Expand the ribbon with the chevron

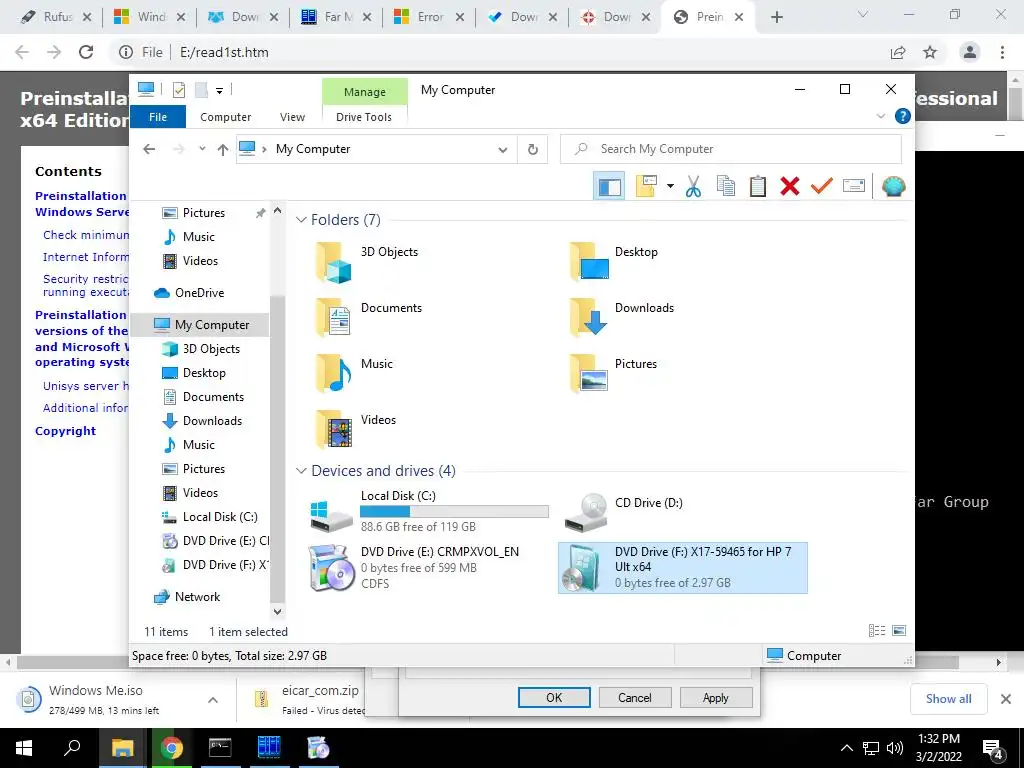(x=881, y=116)
